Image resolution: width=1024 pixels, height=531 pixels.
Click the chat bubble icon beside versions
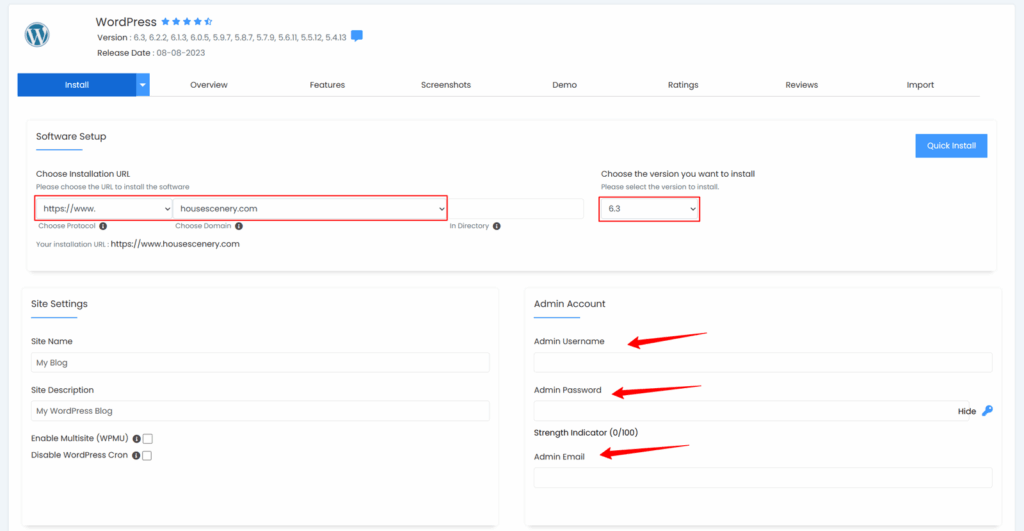click(357, 37)
